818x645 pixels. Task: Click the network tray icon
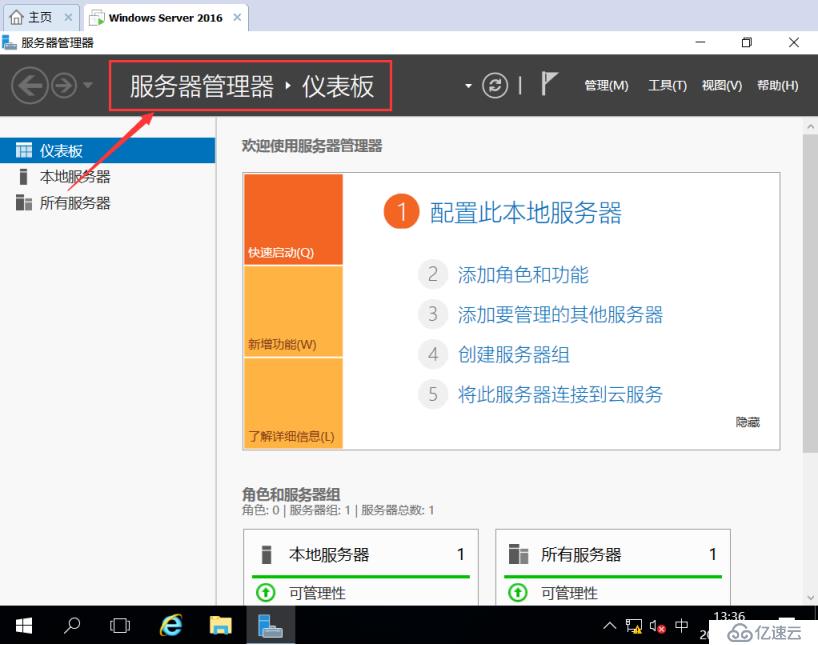pyautogui.click(x=634, y=626)
